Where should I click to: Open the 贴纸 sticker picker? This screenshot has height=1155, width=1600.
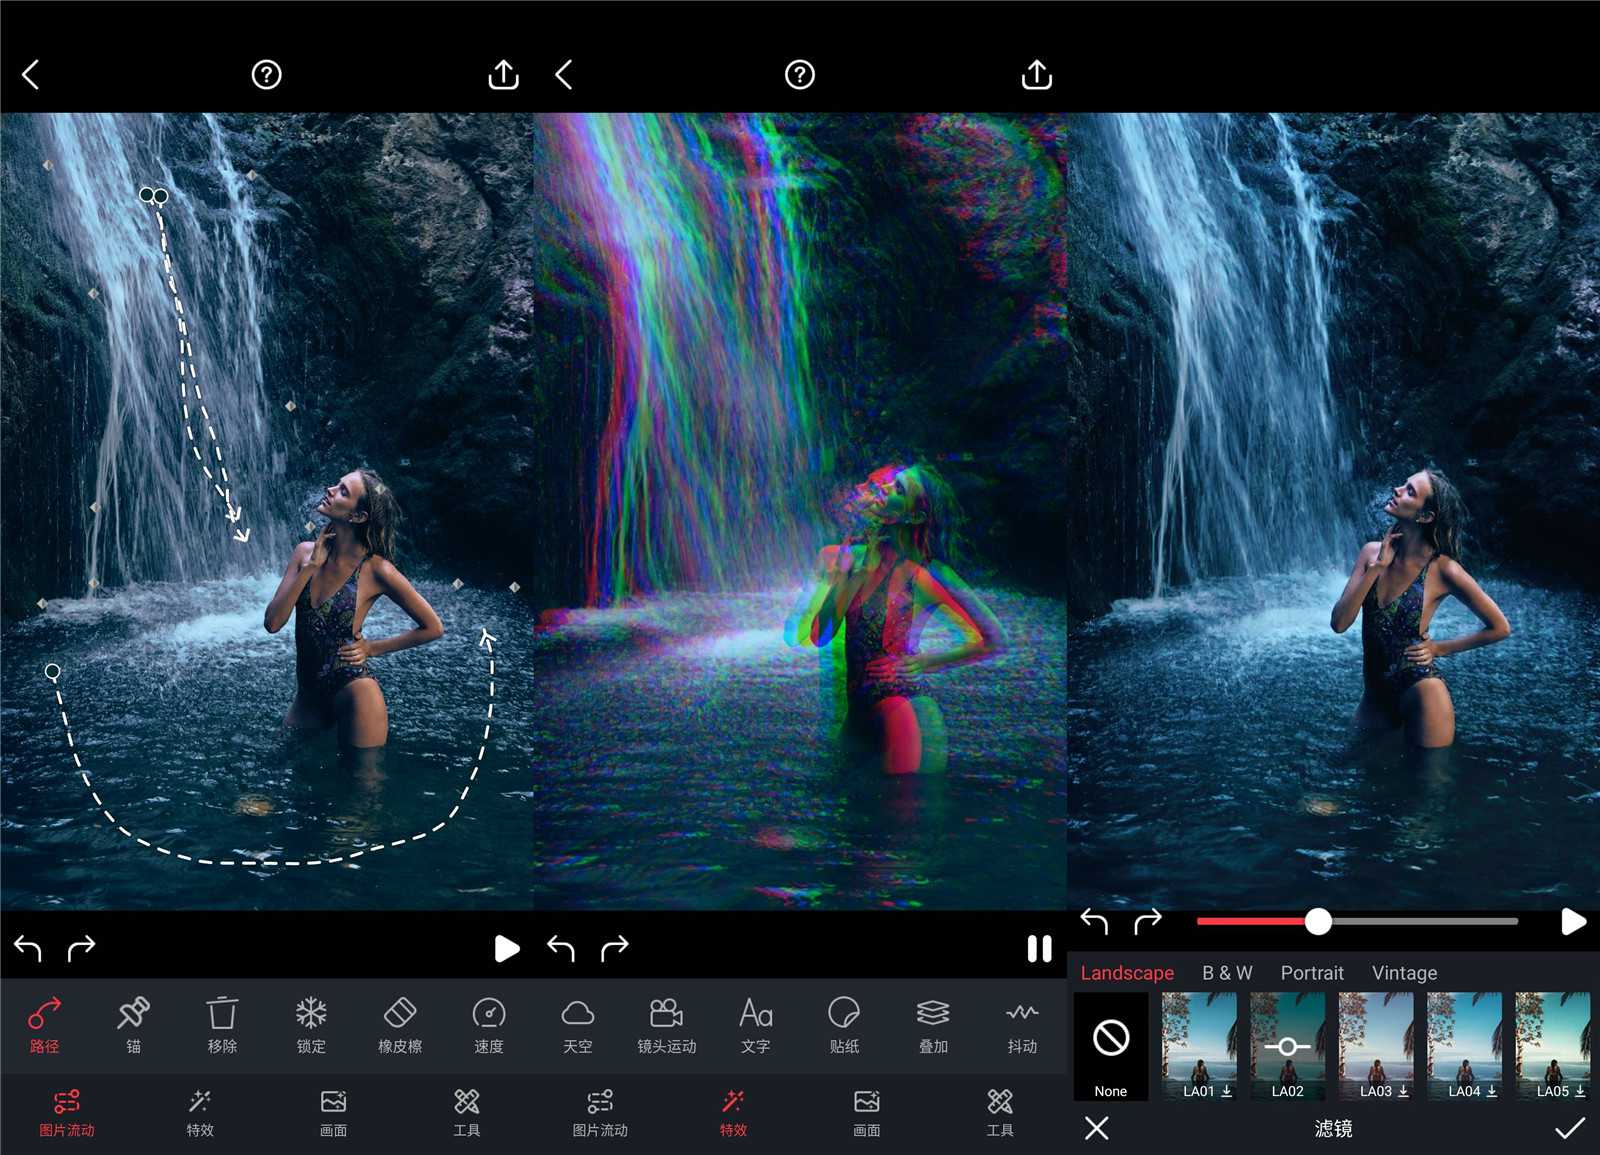point(844,1024)
